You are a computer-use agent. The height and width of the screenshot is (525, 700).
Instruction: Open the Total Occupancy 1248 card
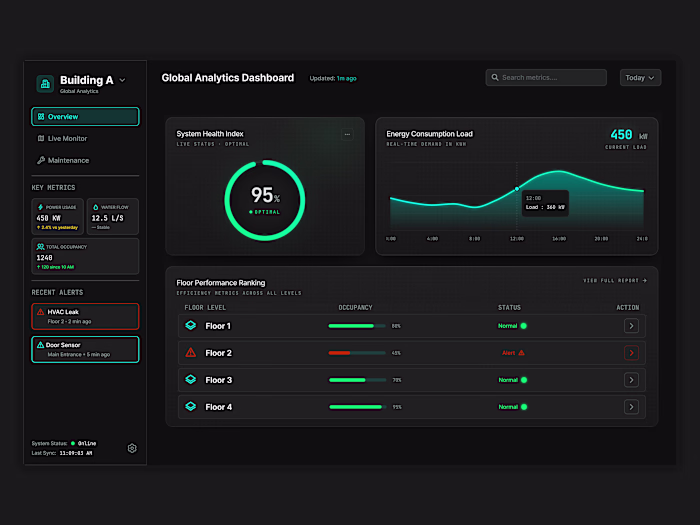coord(85,256)
